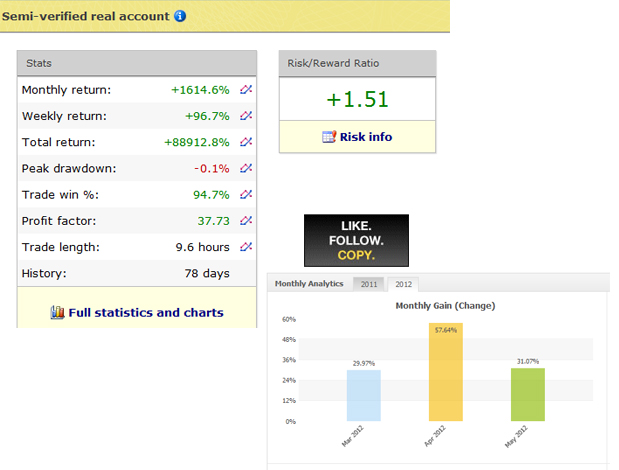The height and width of the screenshot is (470, 619).
Task: Click the +96.7% weekly return value
Action: click(207, 116)
